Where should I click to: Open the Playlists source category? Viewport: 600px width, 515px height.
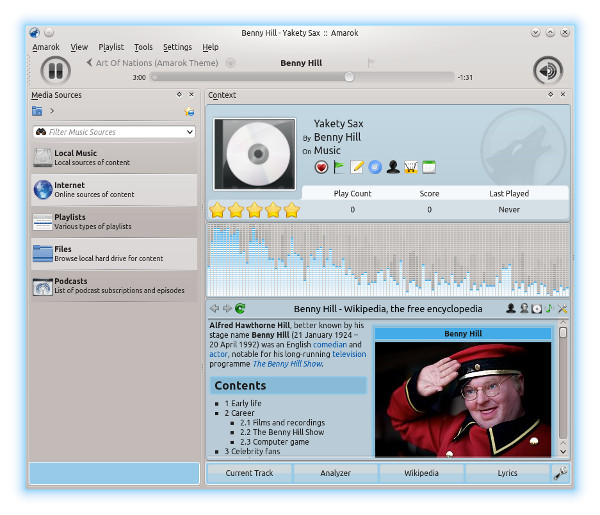[x=114, y=222]
